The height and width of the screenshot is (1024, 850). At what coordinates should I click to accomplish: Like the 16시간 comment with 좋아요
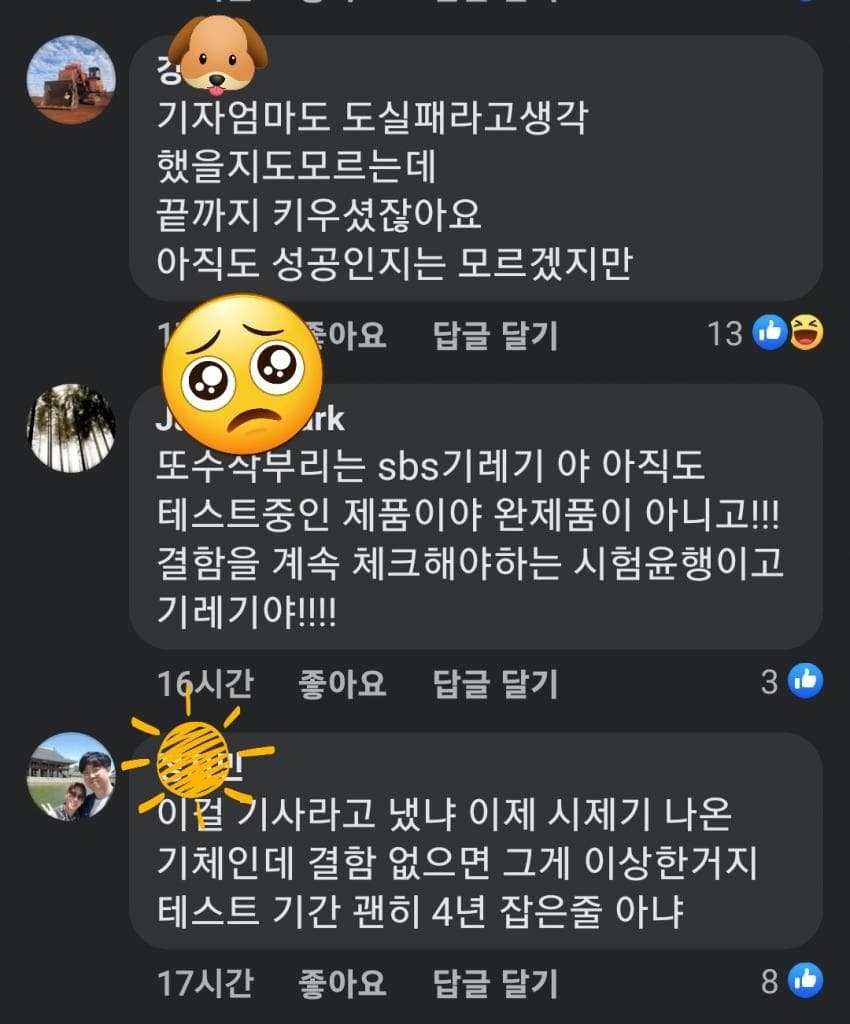[x=342, y=683]
